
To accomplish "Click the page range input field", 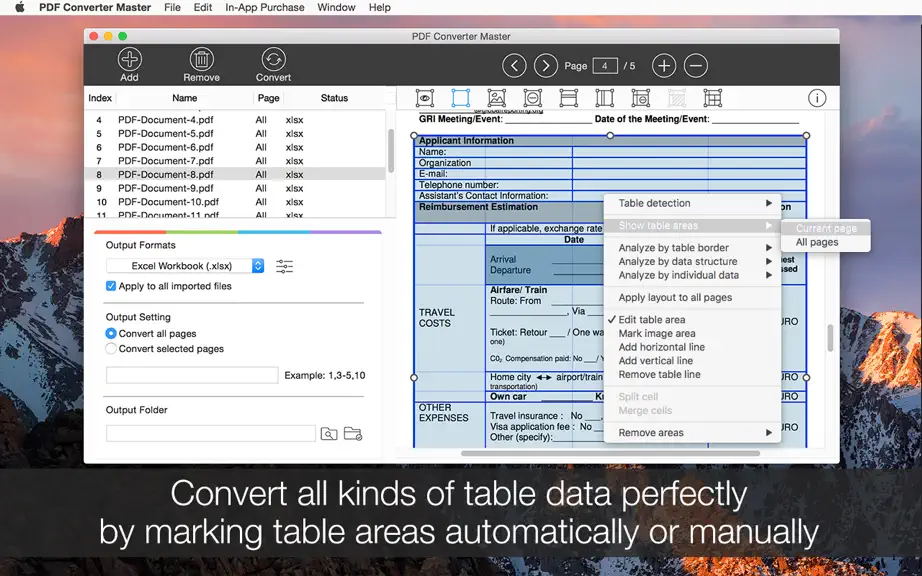I will tap(192, 375).
